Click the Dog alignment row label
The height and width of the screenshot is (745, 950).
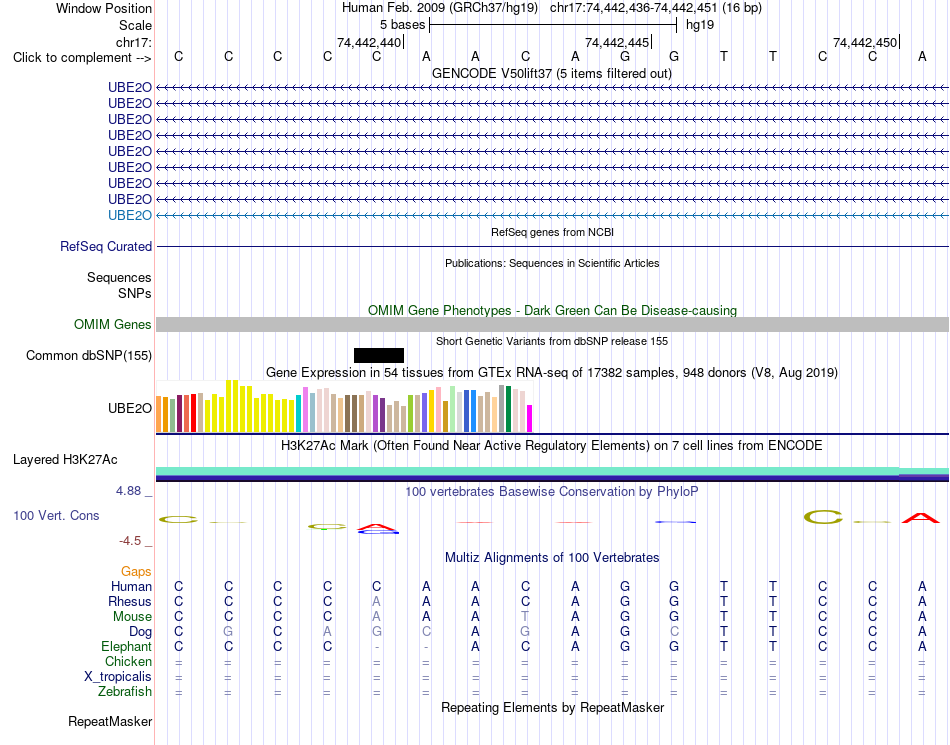140,632
